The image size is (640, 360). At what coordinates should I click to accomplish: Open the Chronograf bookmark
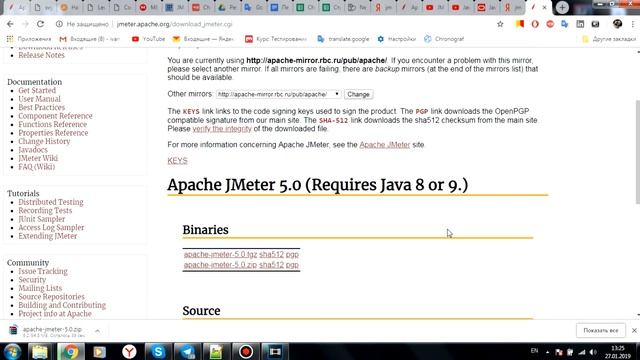click(x=444, y=39)
